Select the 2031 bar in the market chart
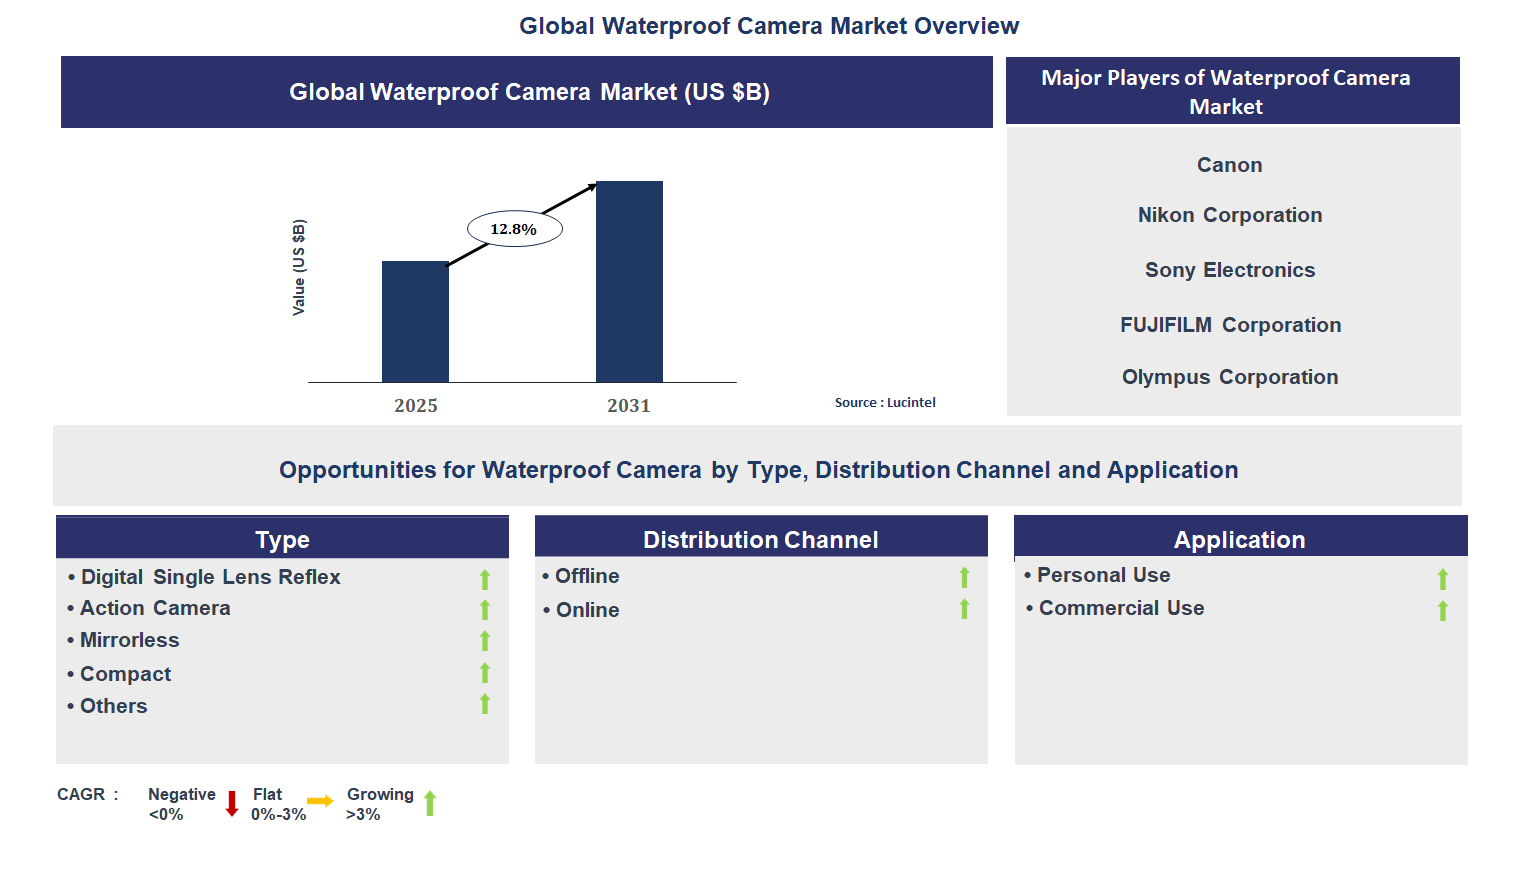The width and height of the screenshot is (1537, 872). (x=629, y=281)
